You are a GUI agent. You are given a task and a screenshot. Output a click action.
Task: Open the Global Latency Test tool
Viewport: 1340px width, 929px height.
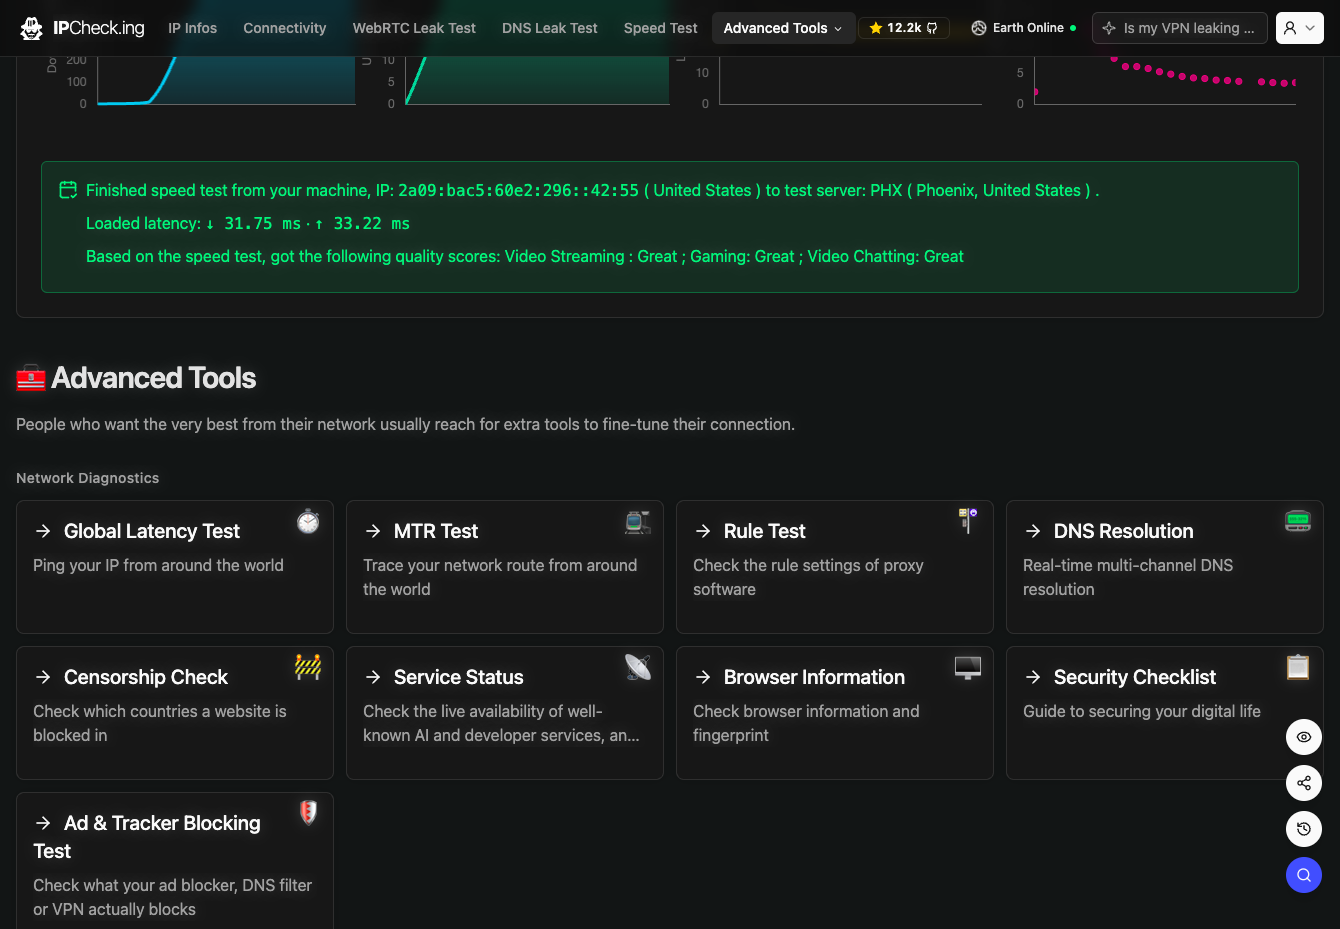click(175, 567)
